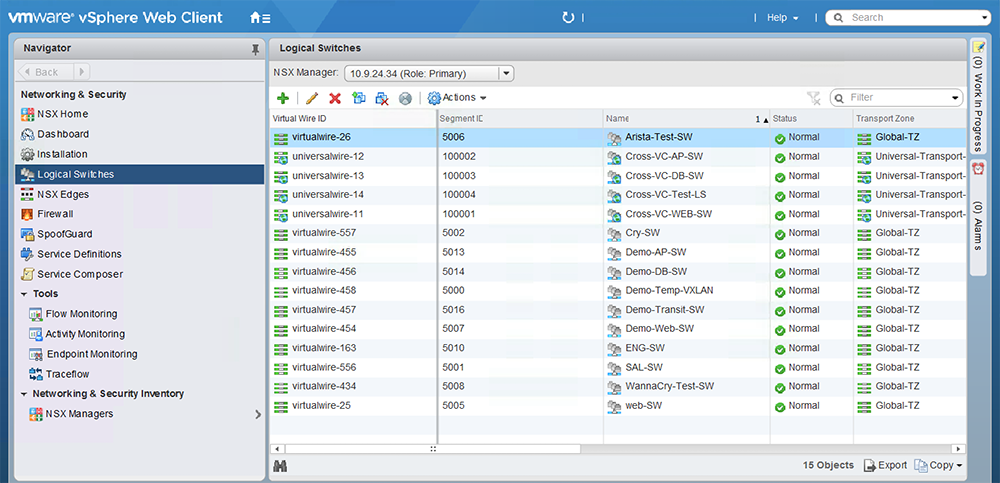This screenshot has width=1000, height=483.
Task: Go Back in the Navigator
Action: [47, 72]
